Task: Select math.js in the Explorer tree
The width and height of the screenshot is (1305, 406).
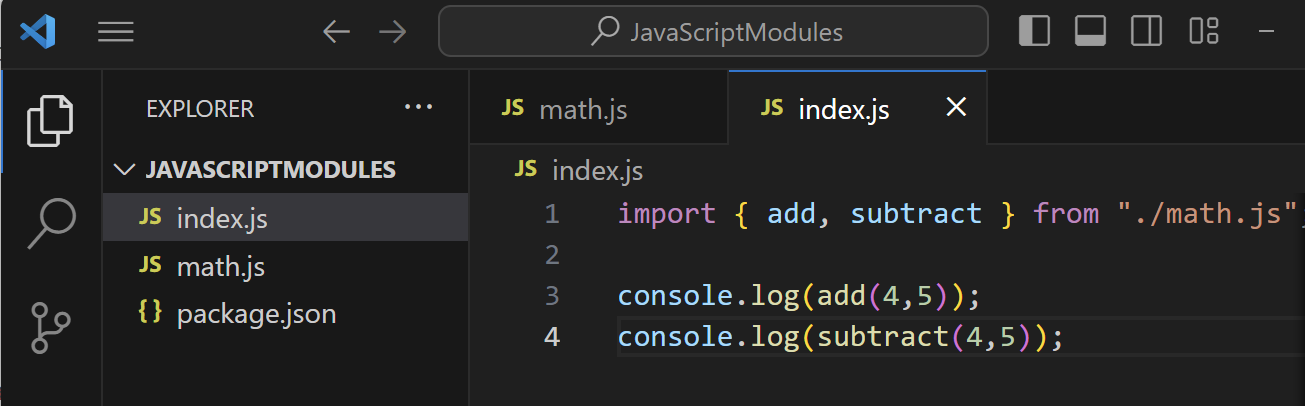Action: pos(286,266)
